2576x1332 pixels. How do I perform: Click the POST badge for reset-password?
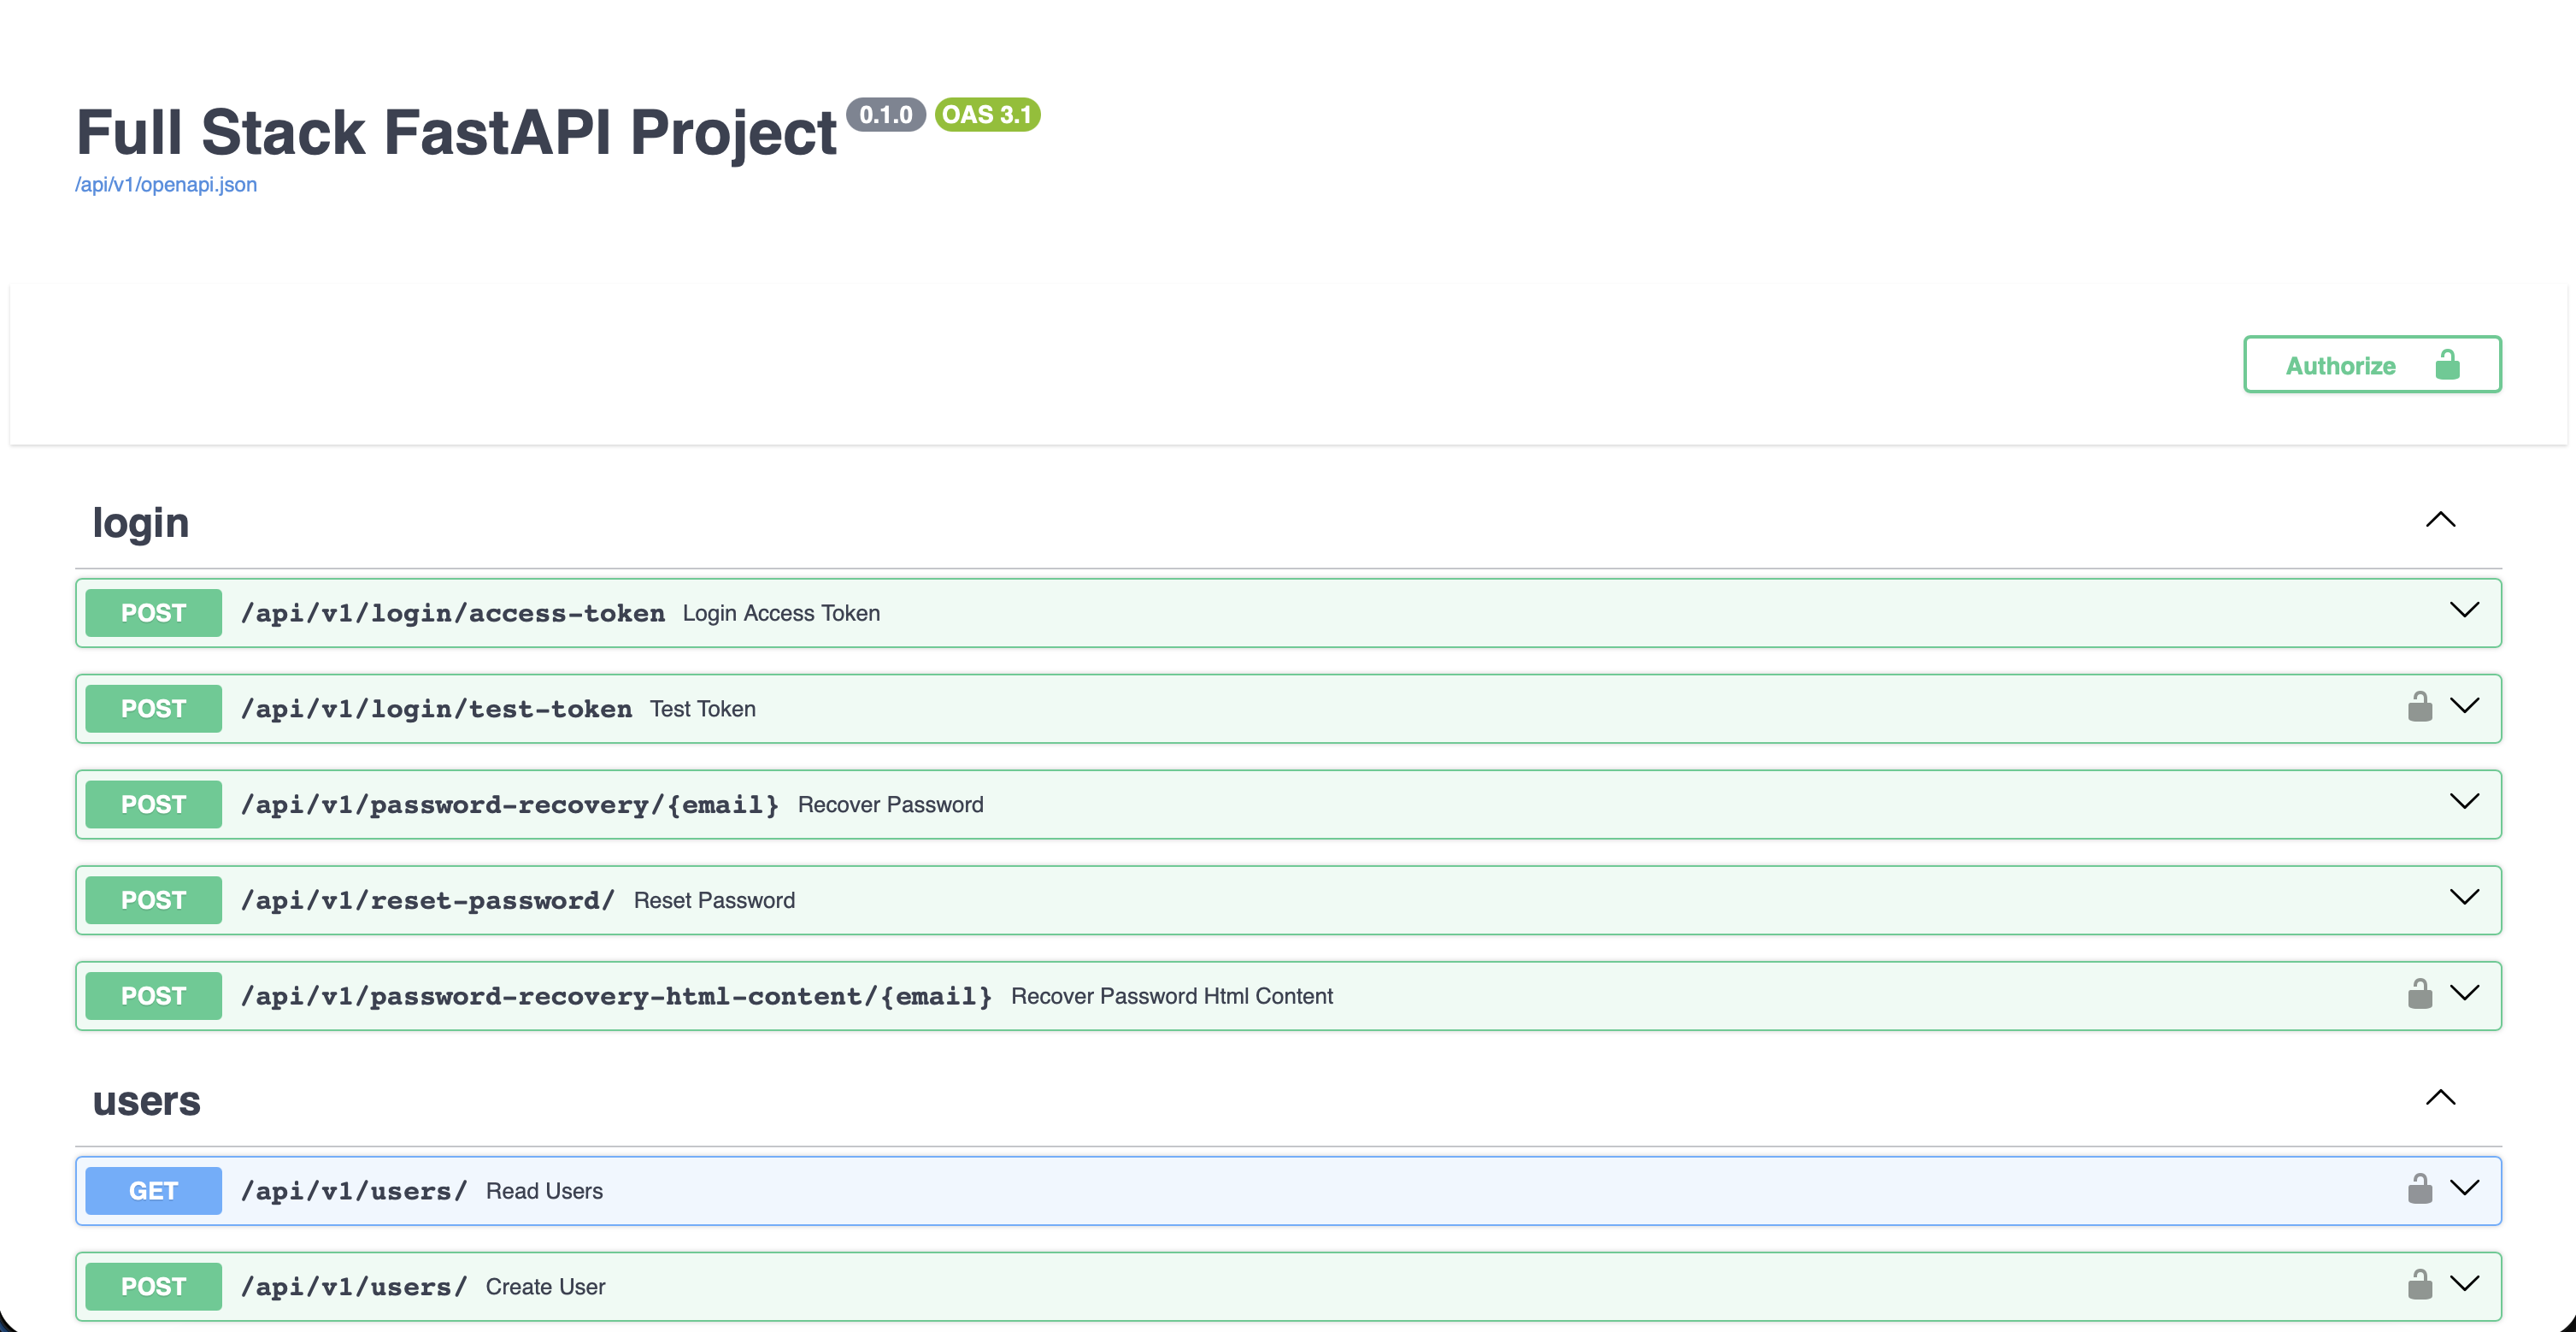click(x=153, y=901)
